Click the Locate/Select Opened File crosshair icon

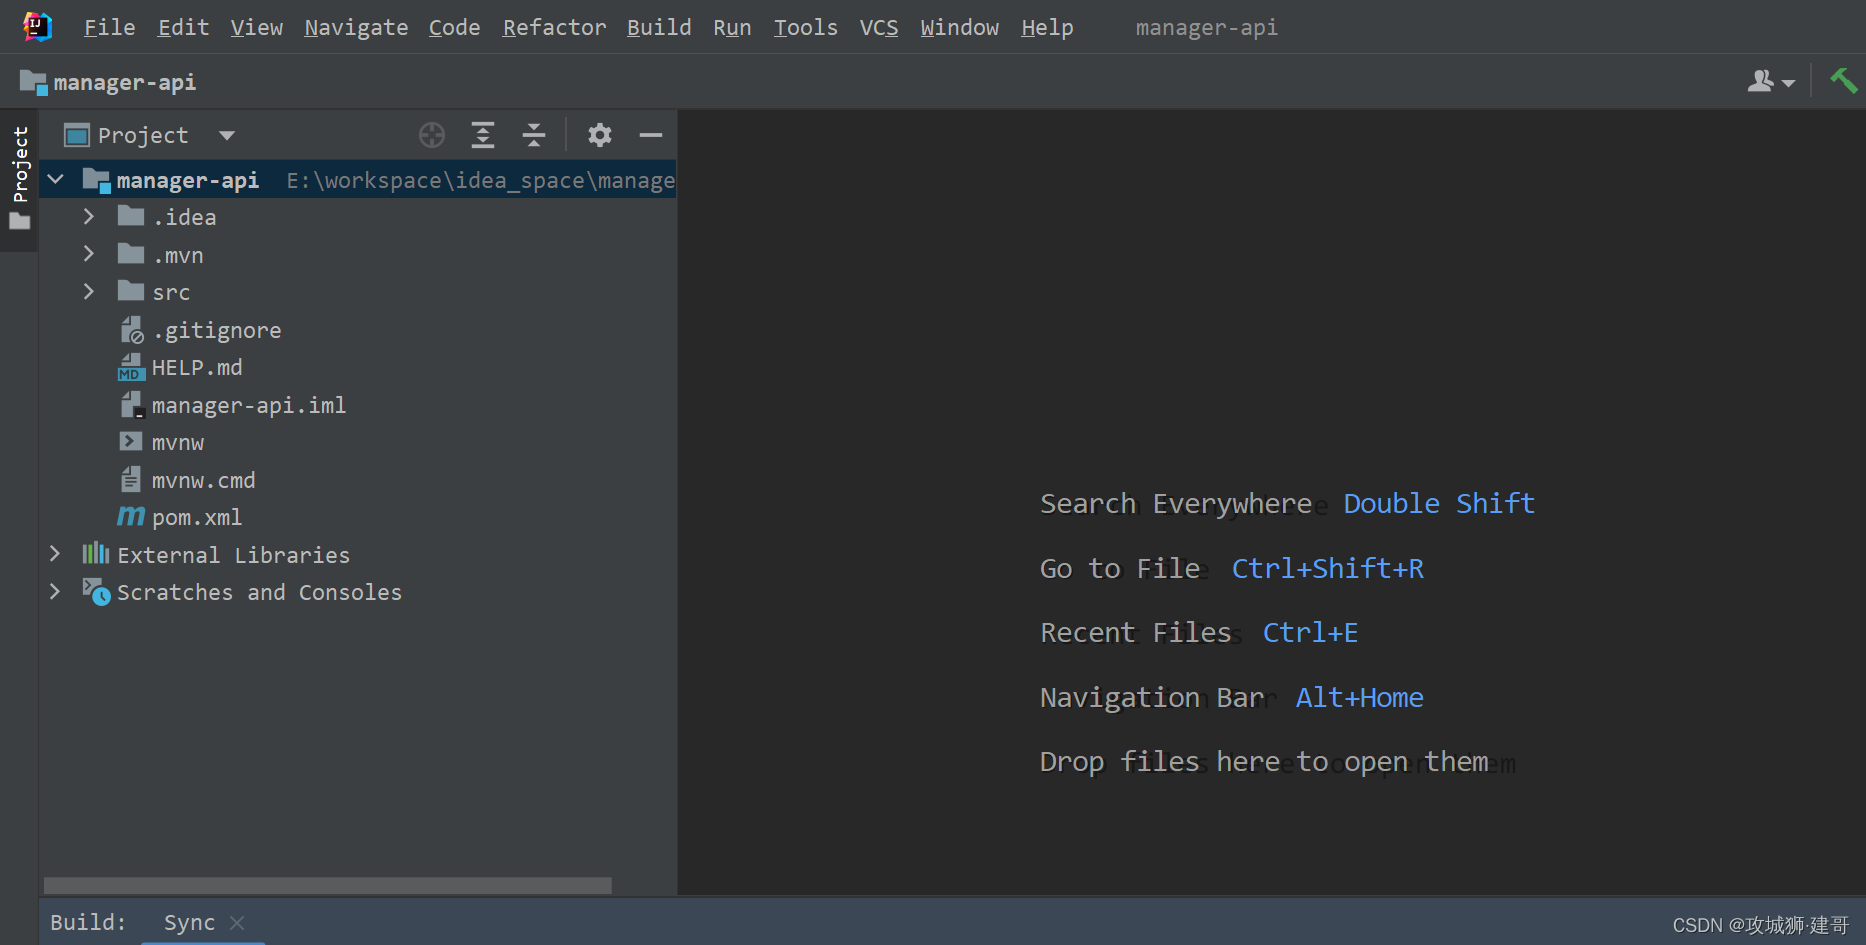pos(432,135)
